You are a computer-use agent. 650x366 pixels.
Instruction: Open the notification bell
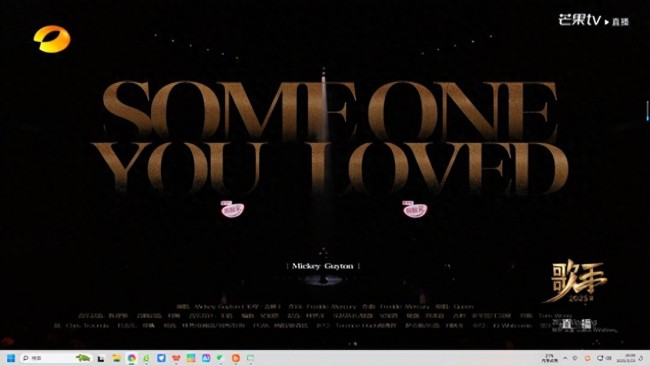(x=641, y=359)
